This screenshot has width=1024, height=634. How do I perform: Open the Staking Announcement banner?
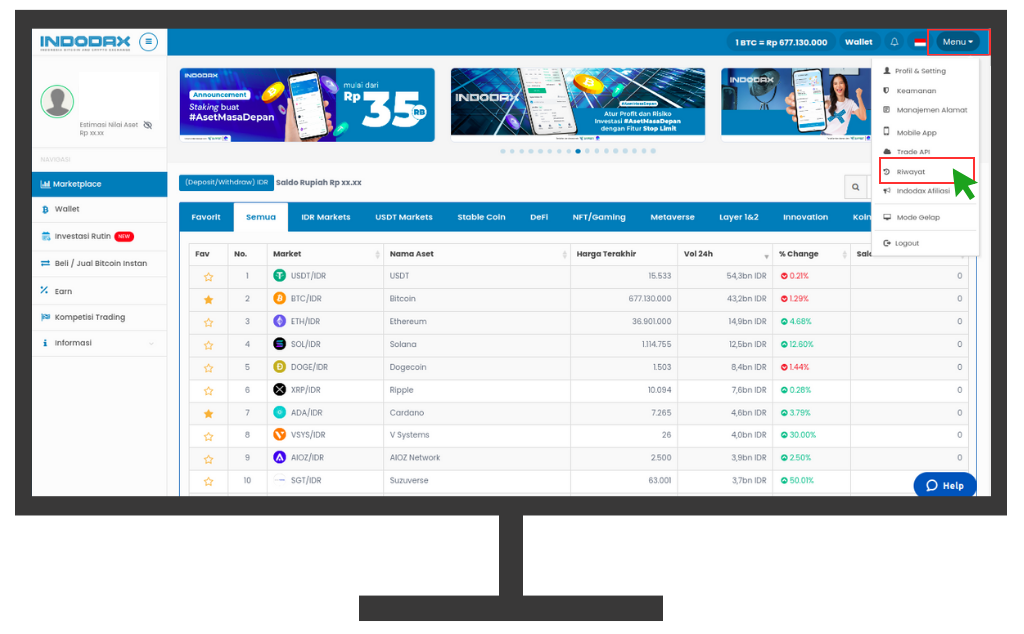[307, 105]
